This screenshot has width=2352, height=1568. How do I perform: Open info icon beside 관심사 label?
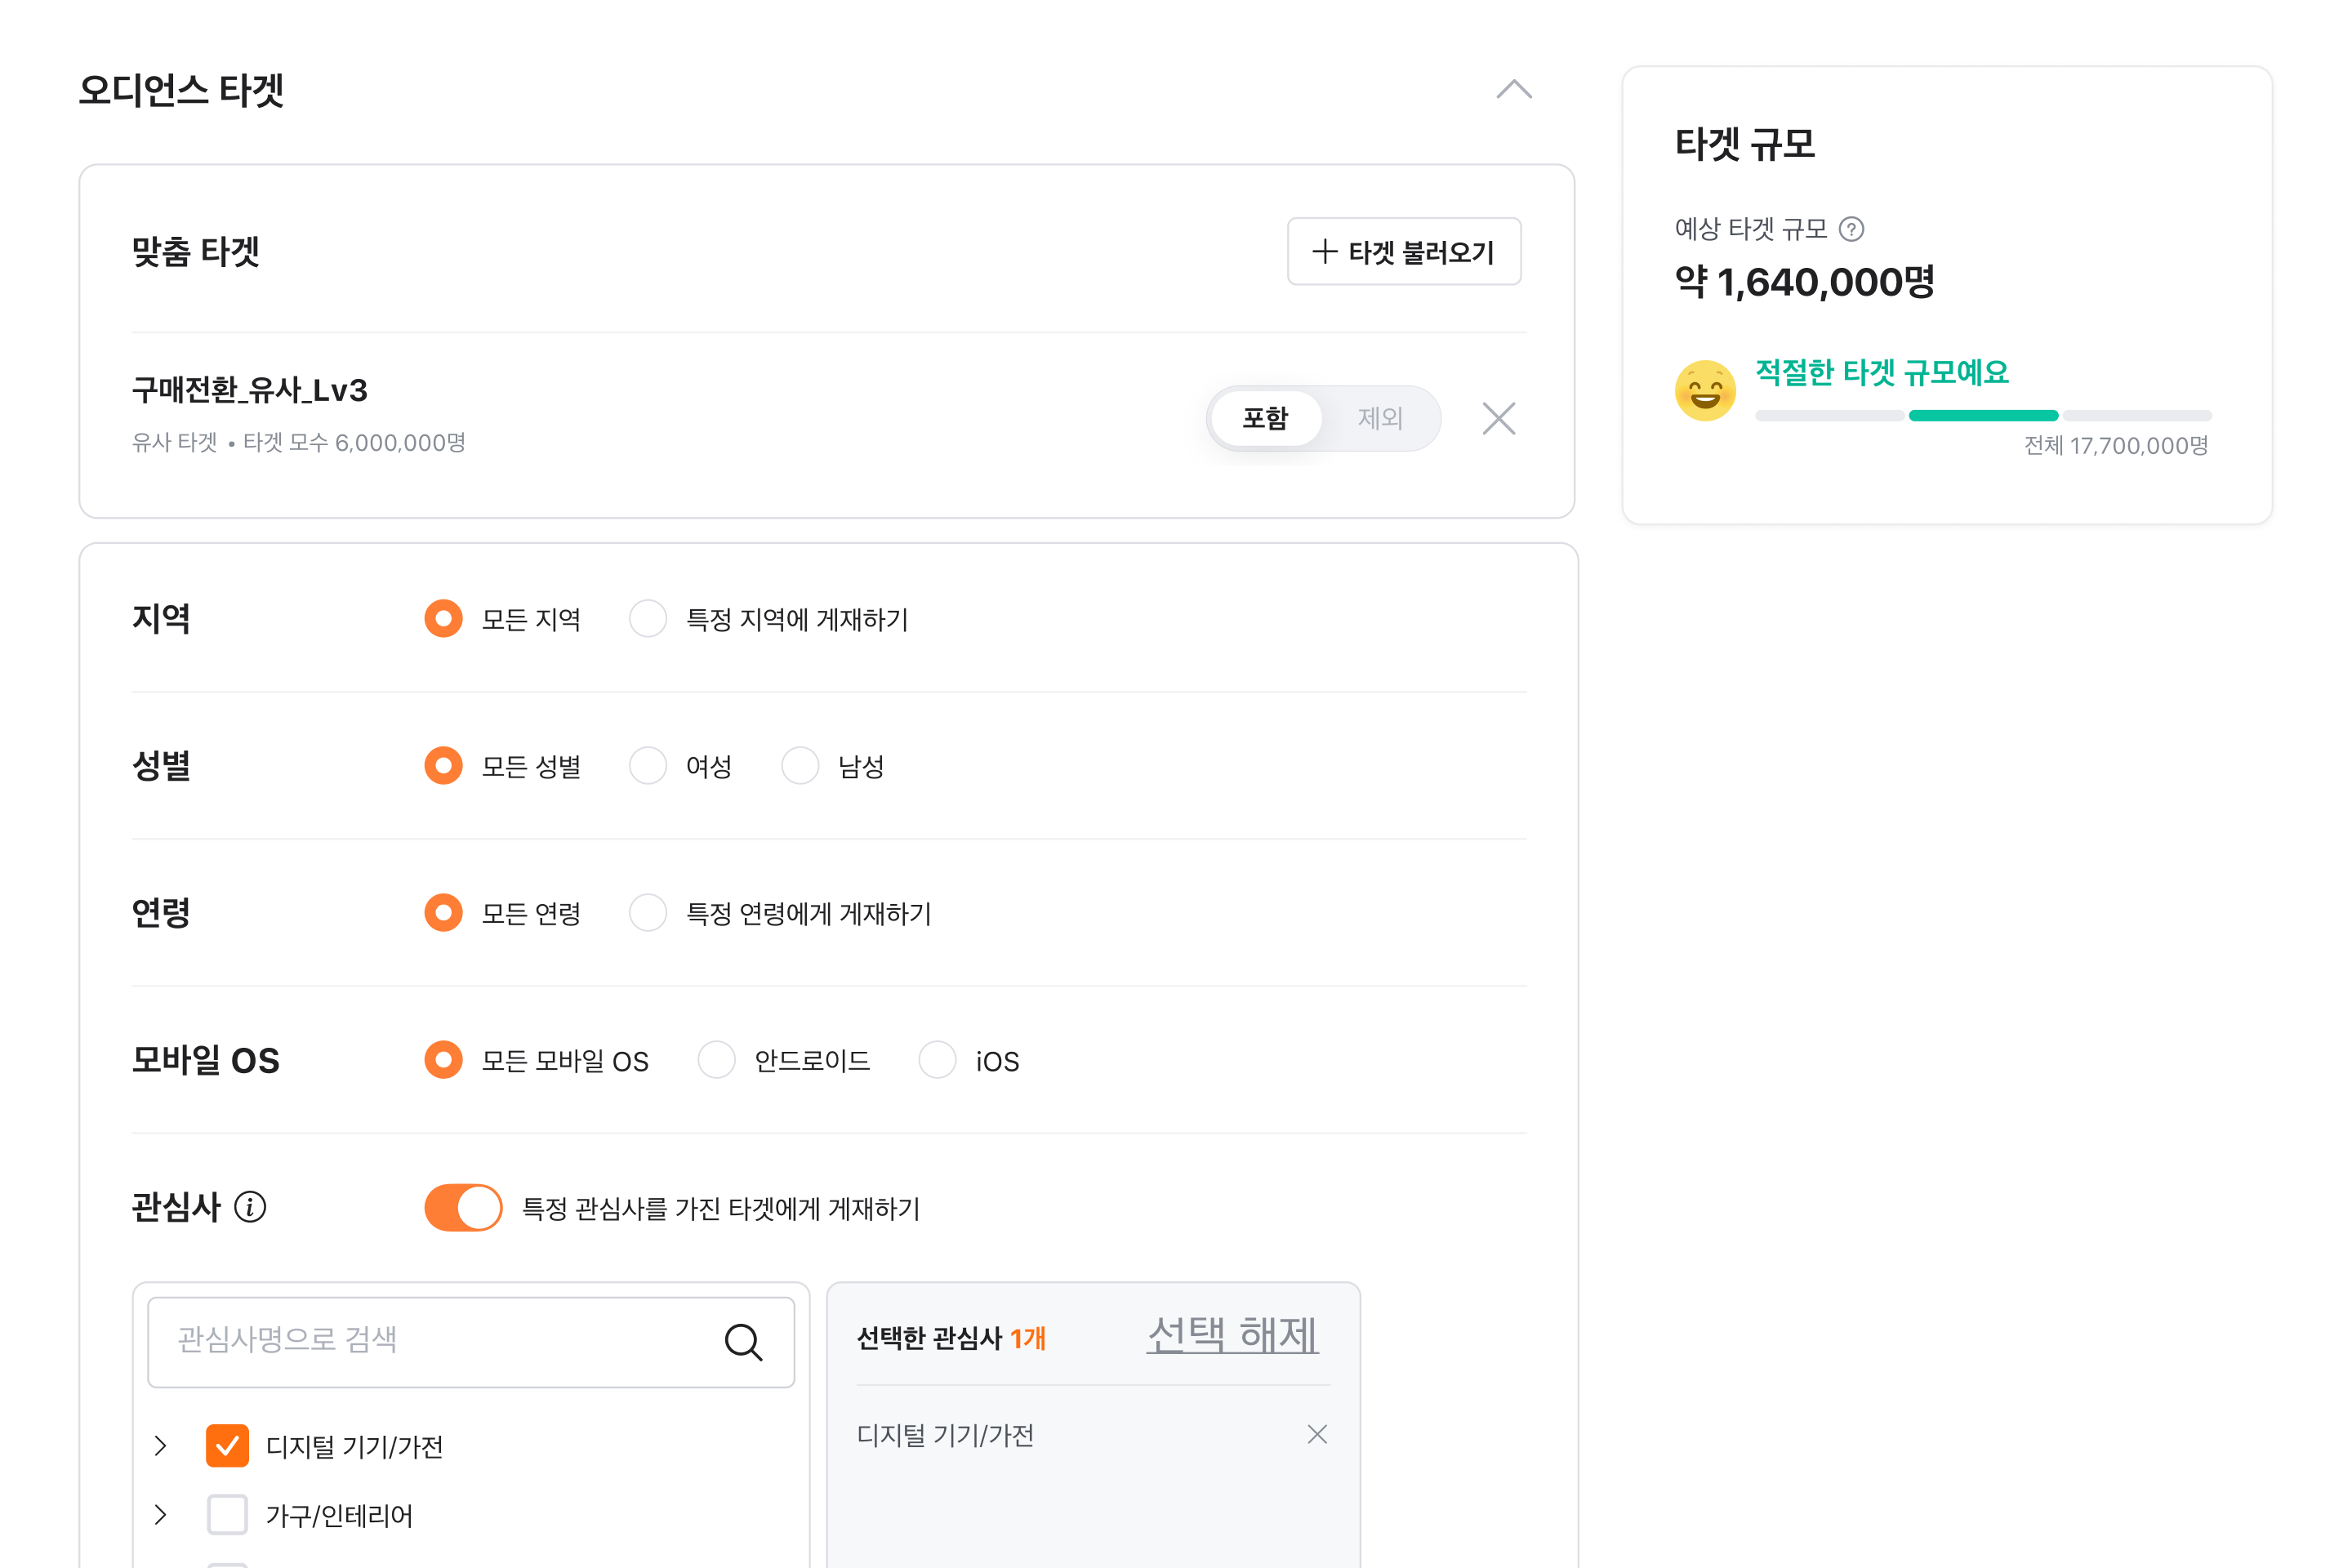tap(250, 1207)
